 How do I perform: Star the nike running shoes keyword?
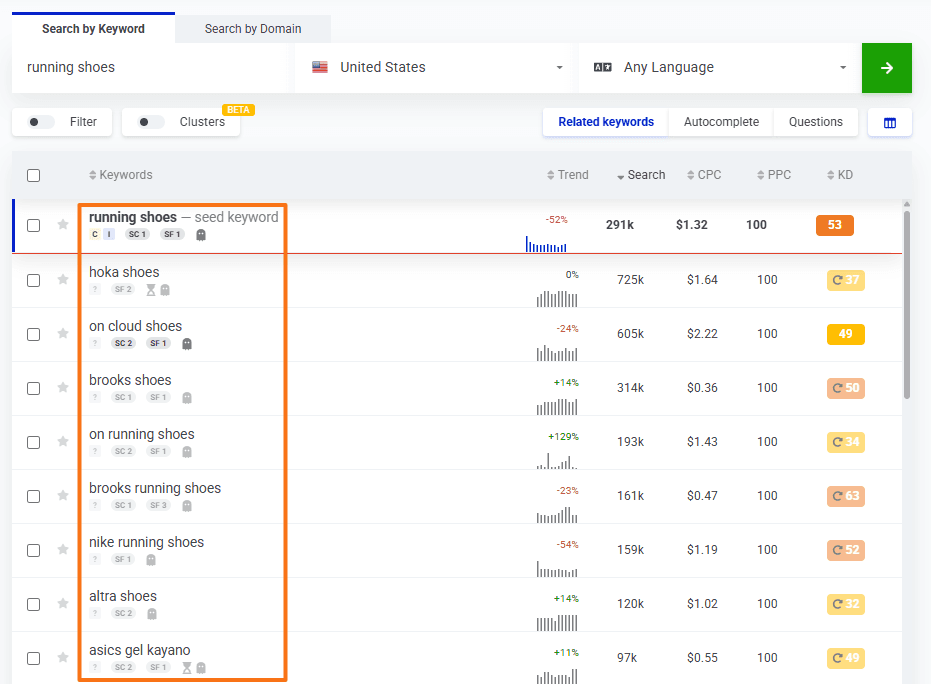63,550
